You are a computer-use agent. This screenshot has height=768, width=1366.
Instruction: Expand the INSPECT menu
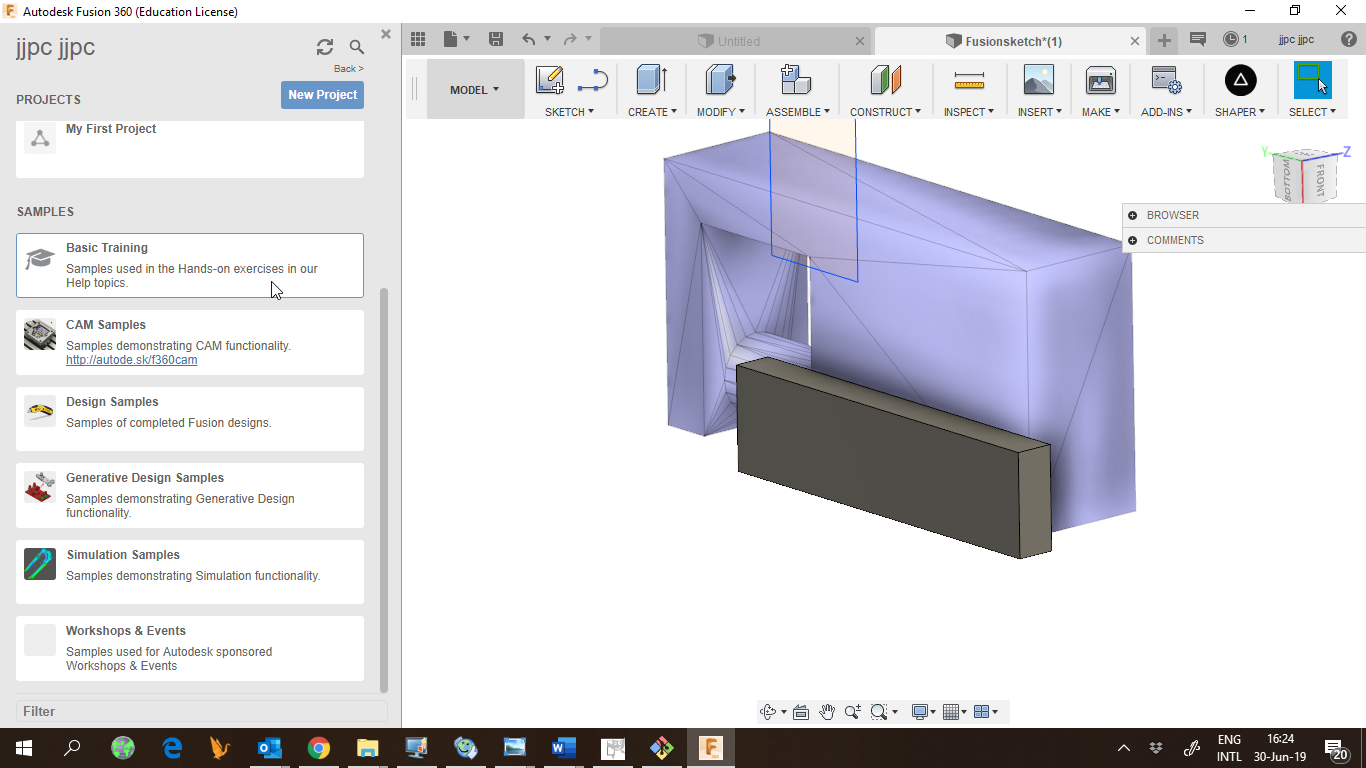[x=969, y=112]
